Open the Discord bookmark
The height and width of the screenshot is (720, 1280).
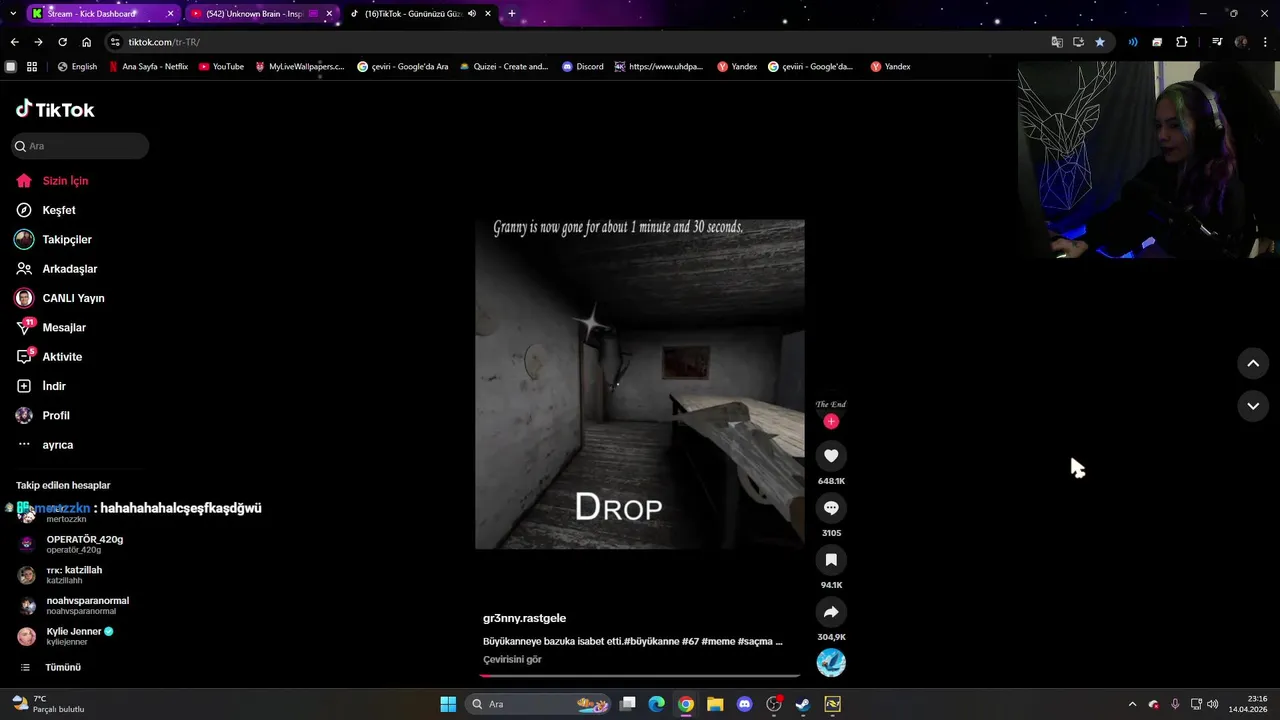coord(582,67)
